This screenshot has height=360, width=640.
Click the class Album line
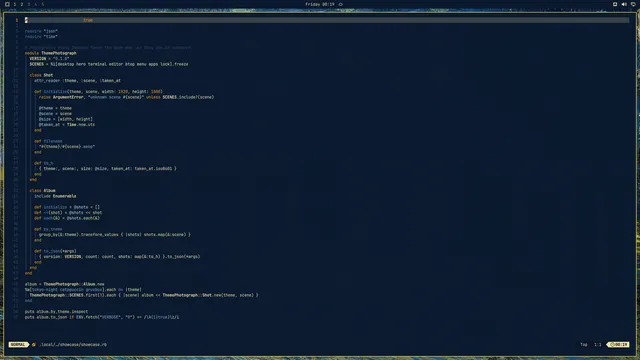42,191
